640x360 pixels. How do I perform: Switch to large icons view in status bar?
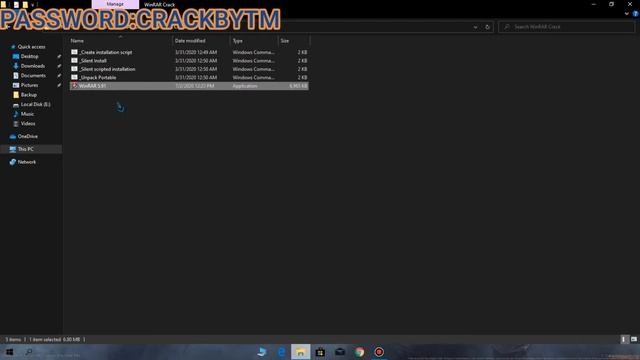[x=633, y=339]
